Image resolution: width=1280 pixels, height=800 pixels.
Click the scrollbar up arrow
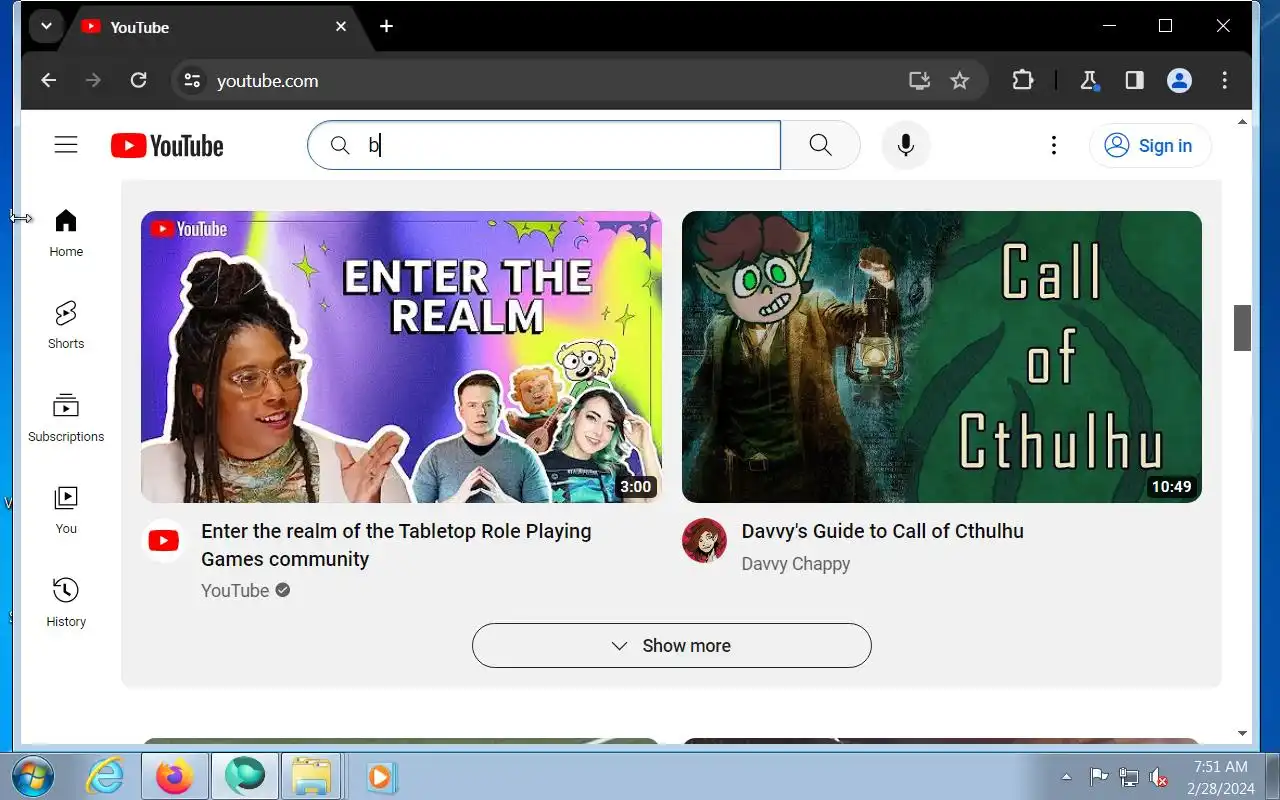pyautogui.click(x=1242, y=122)
